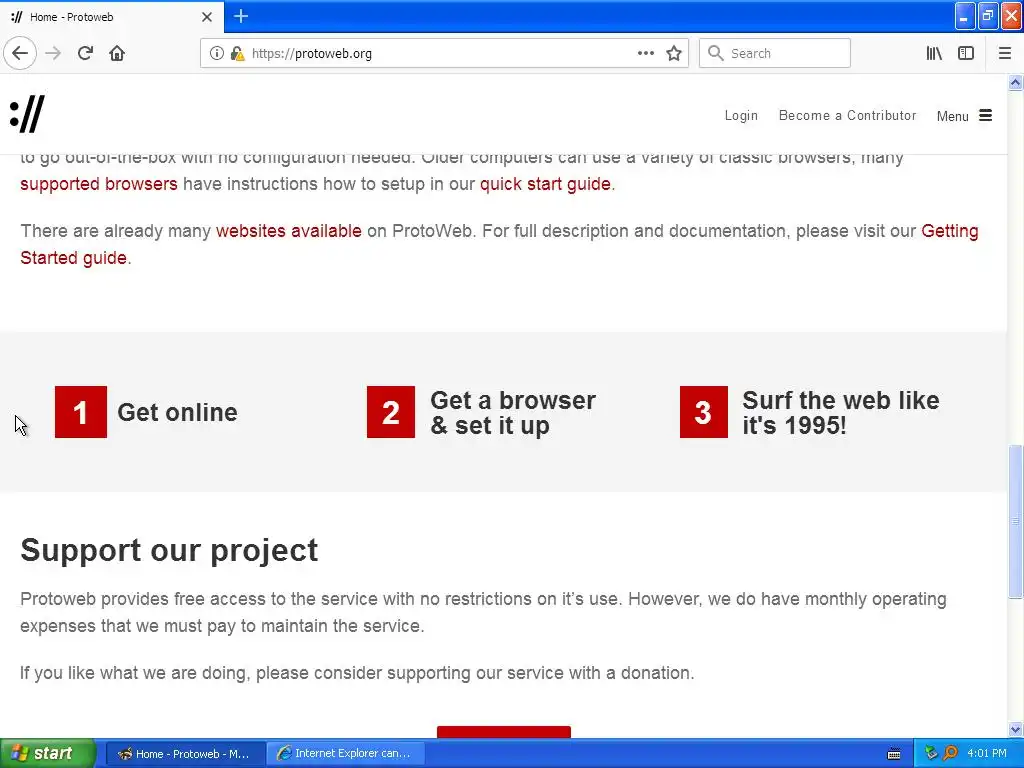
Task: Show site information icon in address bar
Action: pyautogui.click(x=216, y=53)
